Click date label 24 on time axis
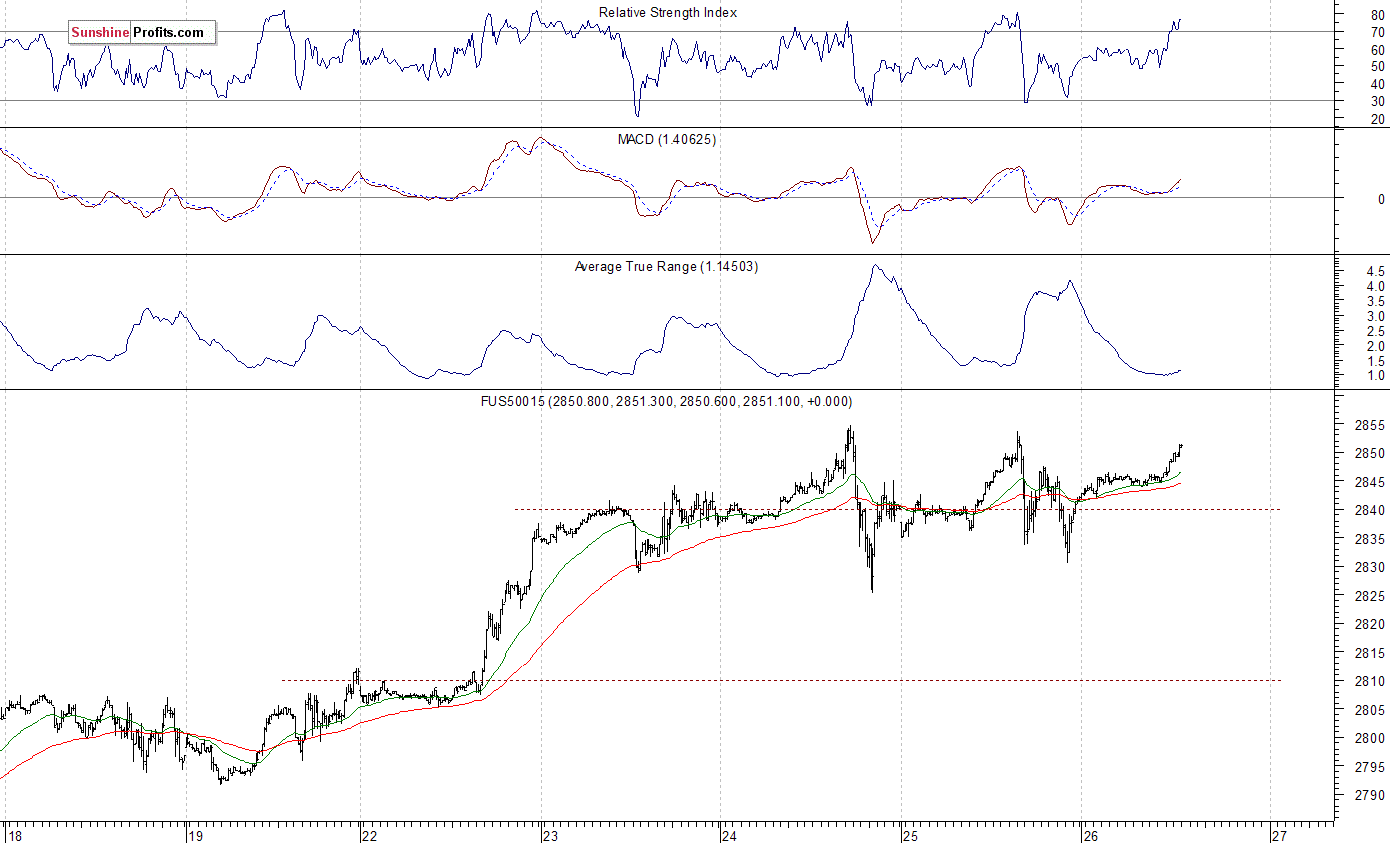The height and width of the screenshot is (843, 1390). [x=729, y=834]
